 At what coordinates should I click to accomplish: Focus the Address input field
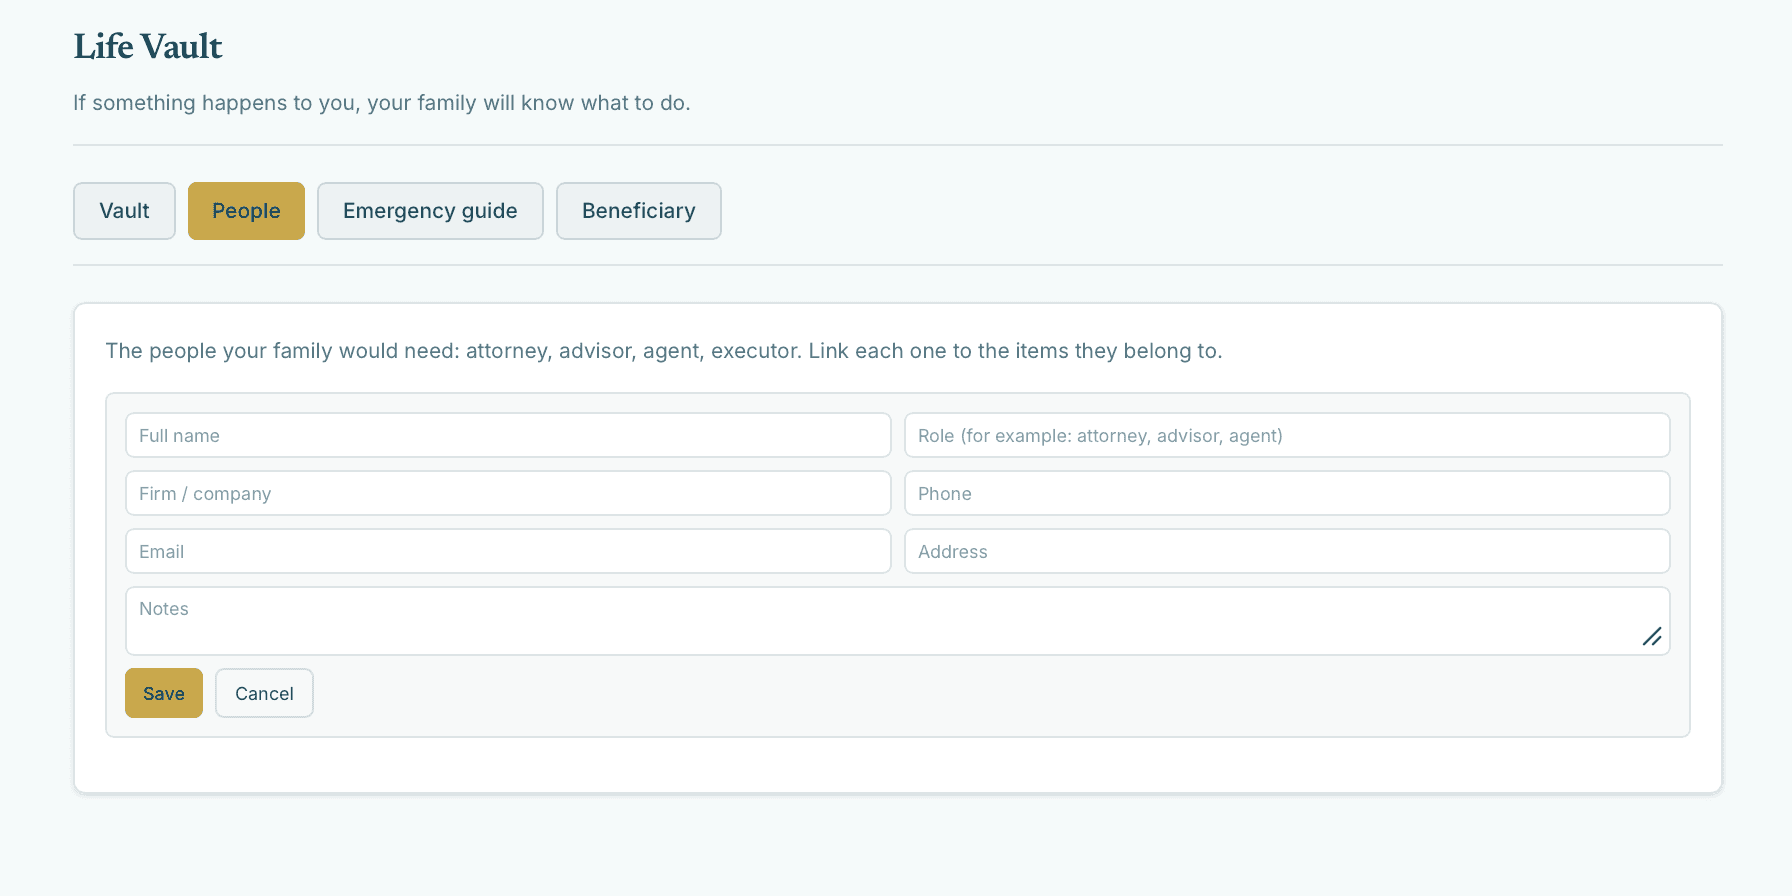(1287, 551)
